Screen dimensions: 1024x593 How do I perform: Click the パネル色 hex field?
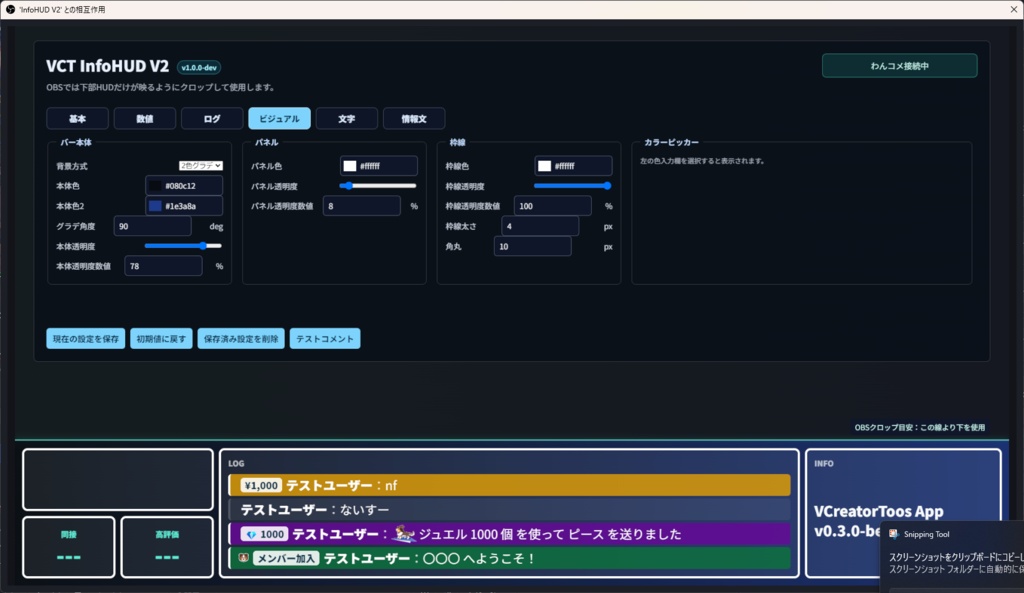click(x=378, y=166)
